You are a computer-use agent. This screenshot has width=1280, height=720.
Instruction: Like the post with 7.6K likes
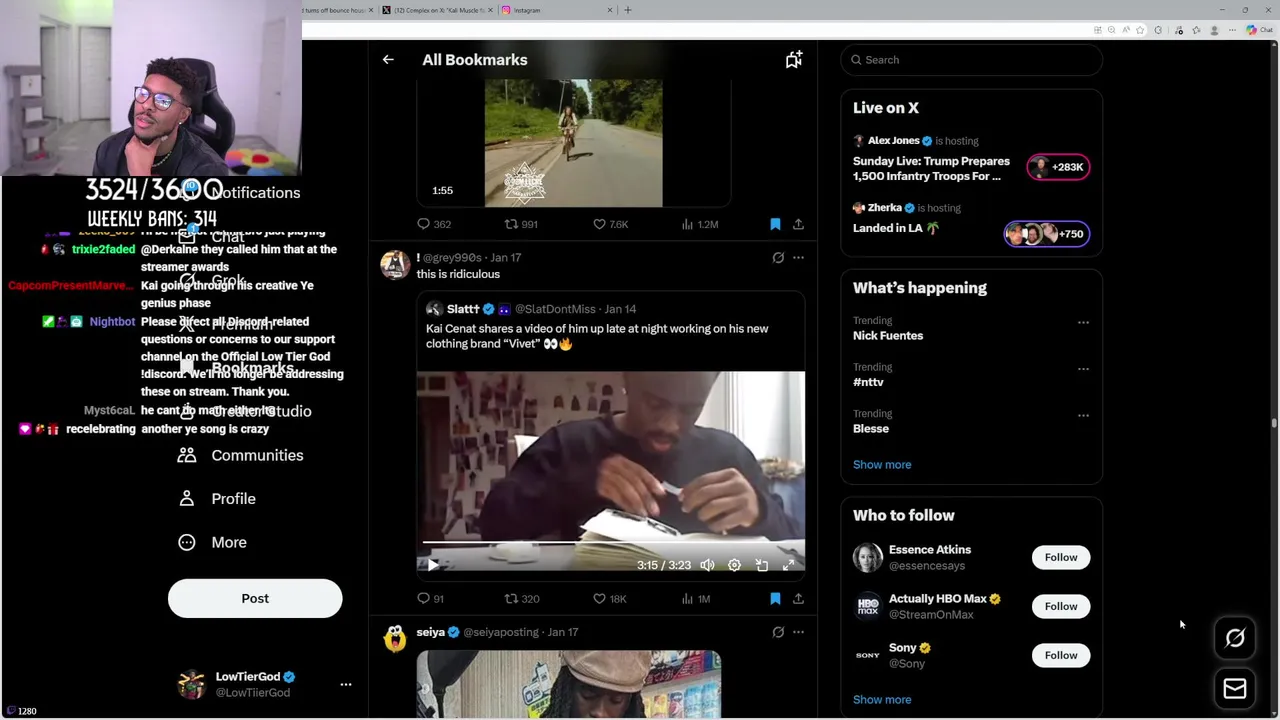tap(610, 224)
